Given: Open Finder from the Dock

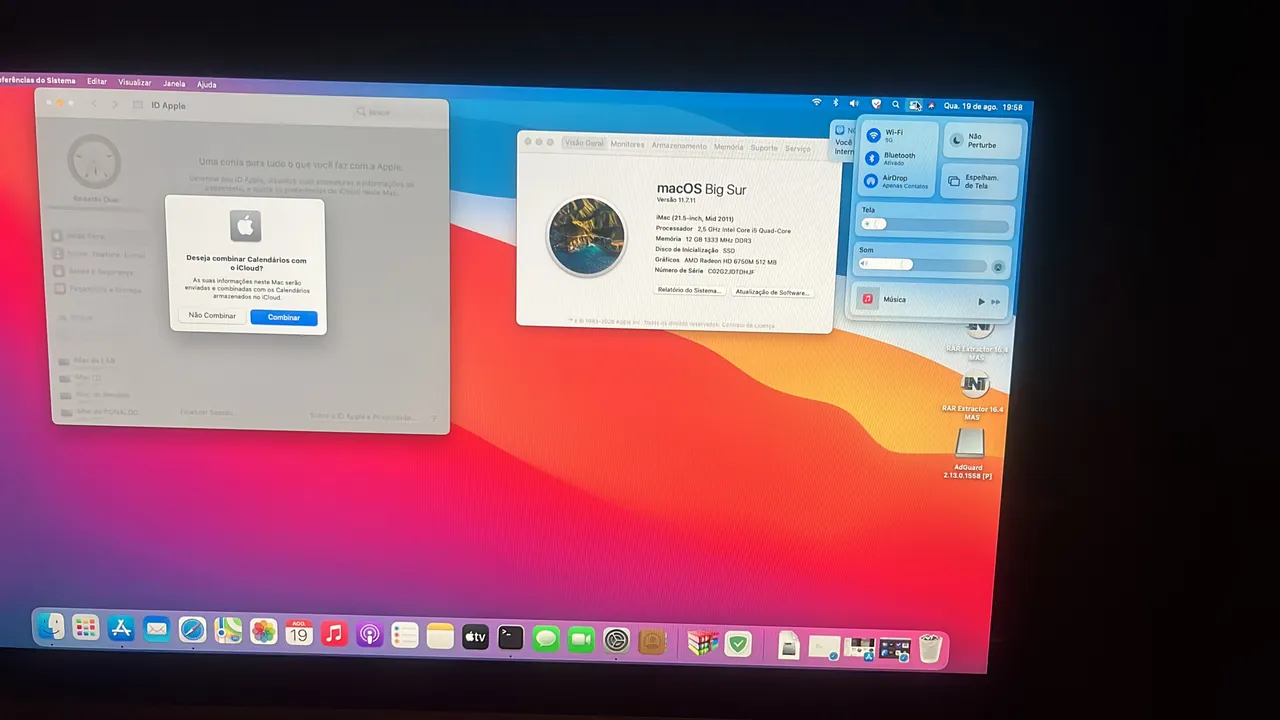Looking at the screenshot, I should pyautogui.click(x=50, y=626).
